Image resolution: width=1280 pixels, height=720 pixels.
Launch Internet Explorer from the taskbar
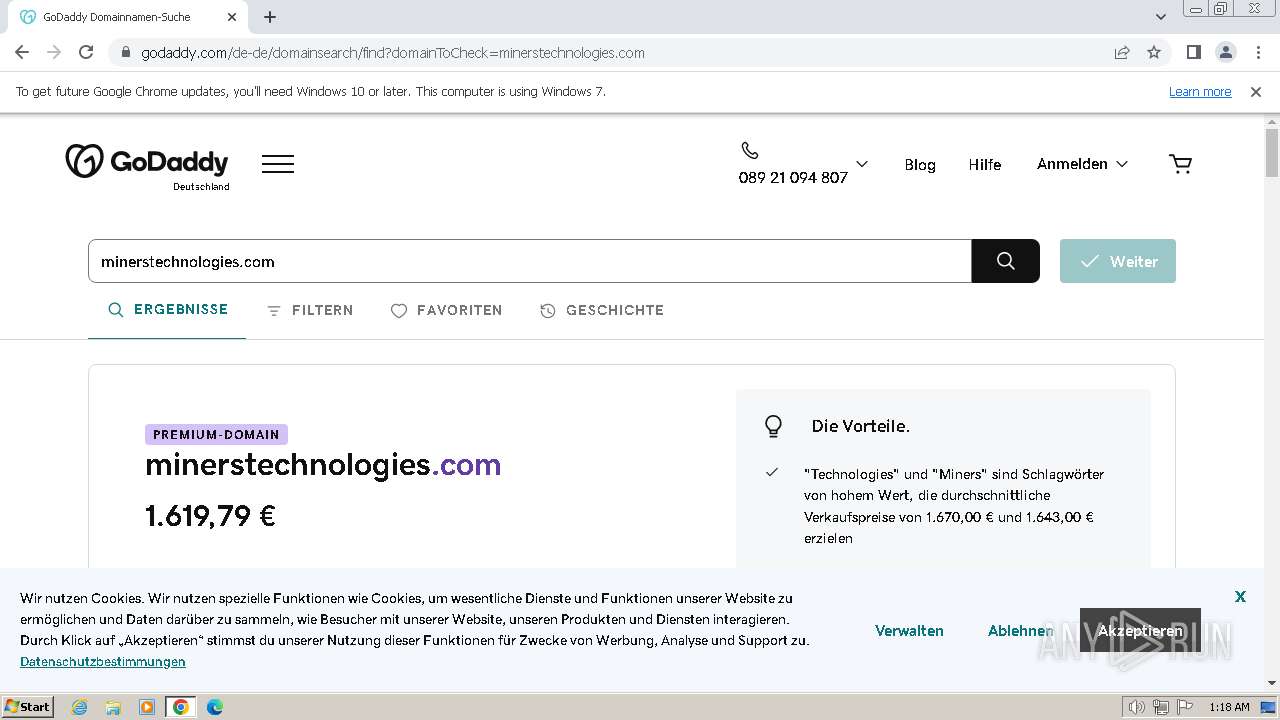click(80, 707)
